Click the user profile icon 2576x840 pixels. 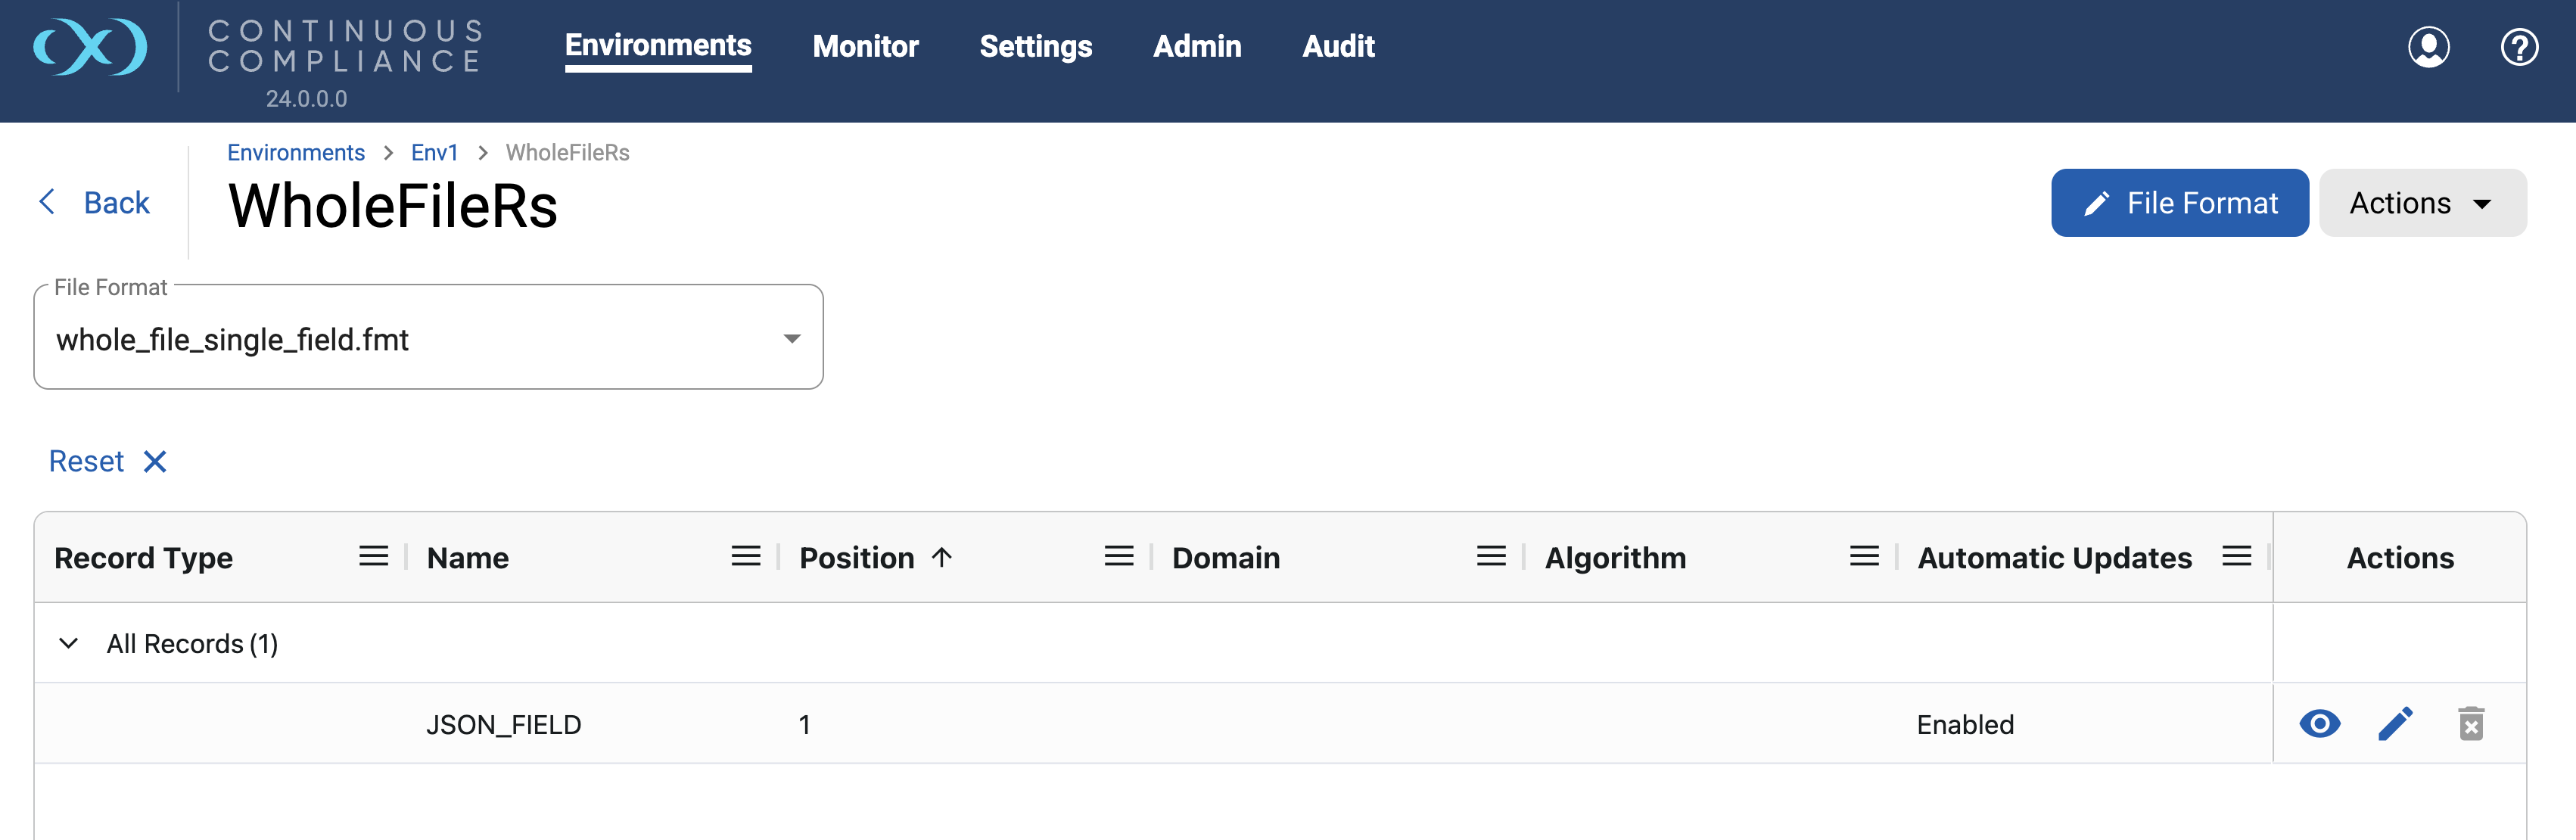(x=2427, y=47)
